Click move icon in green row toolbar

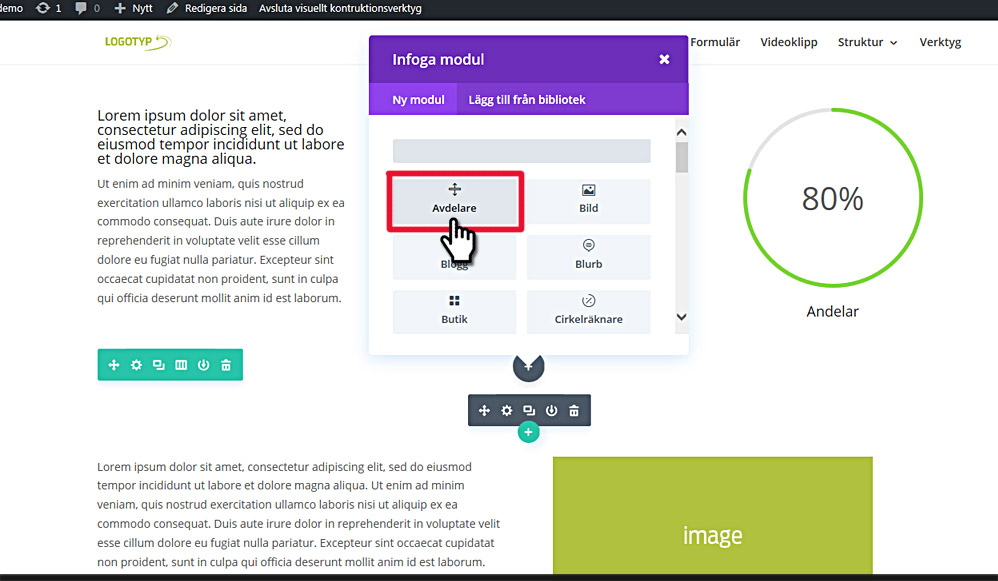point(114,365)
